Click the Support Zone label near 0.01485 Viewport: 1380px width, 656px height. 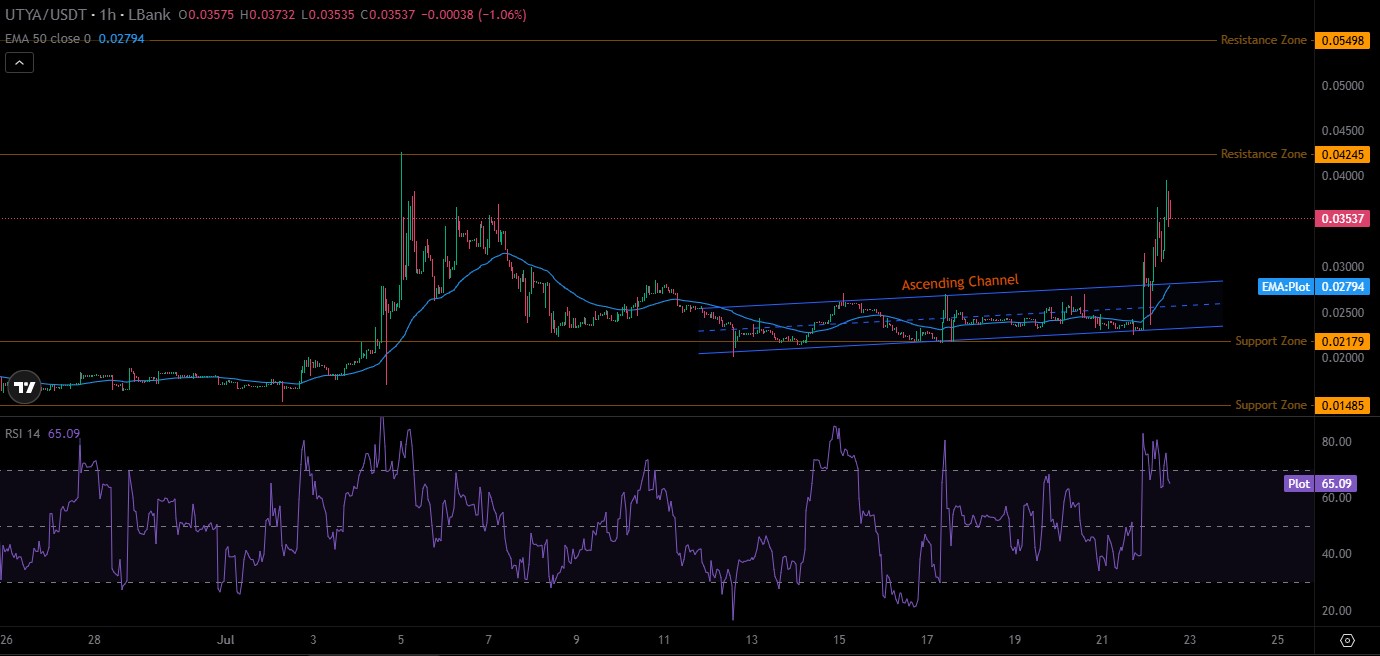[1271, 405]
